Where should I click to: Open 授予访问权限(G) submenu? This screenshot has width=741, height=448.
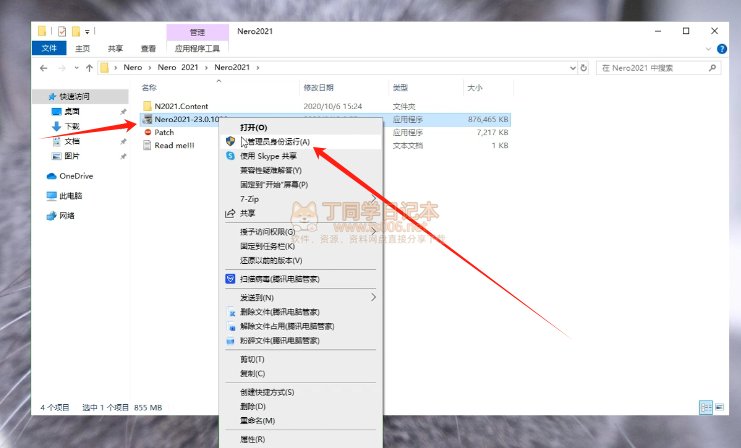point(301,232)
